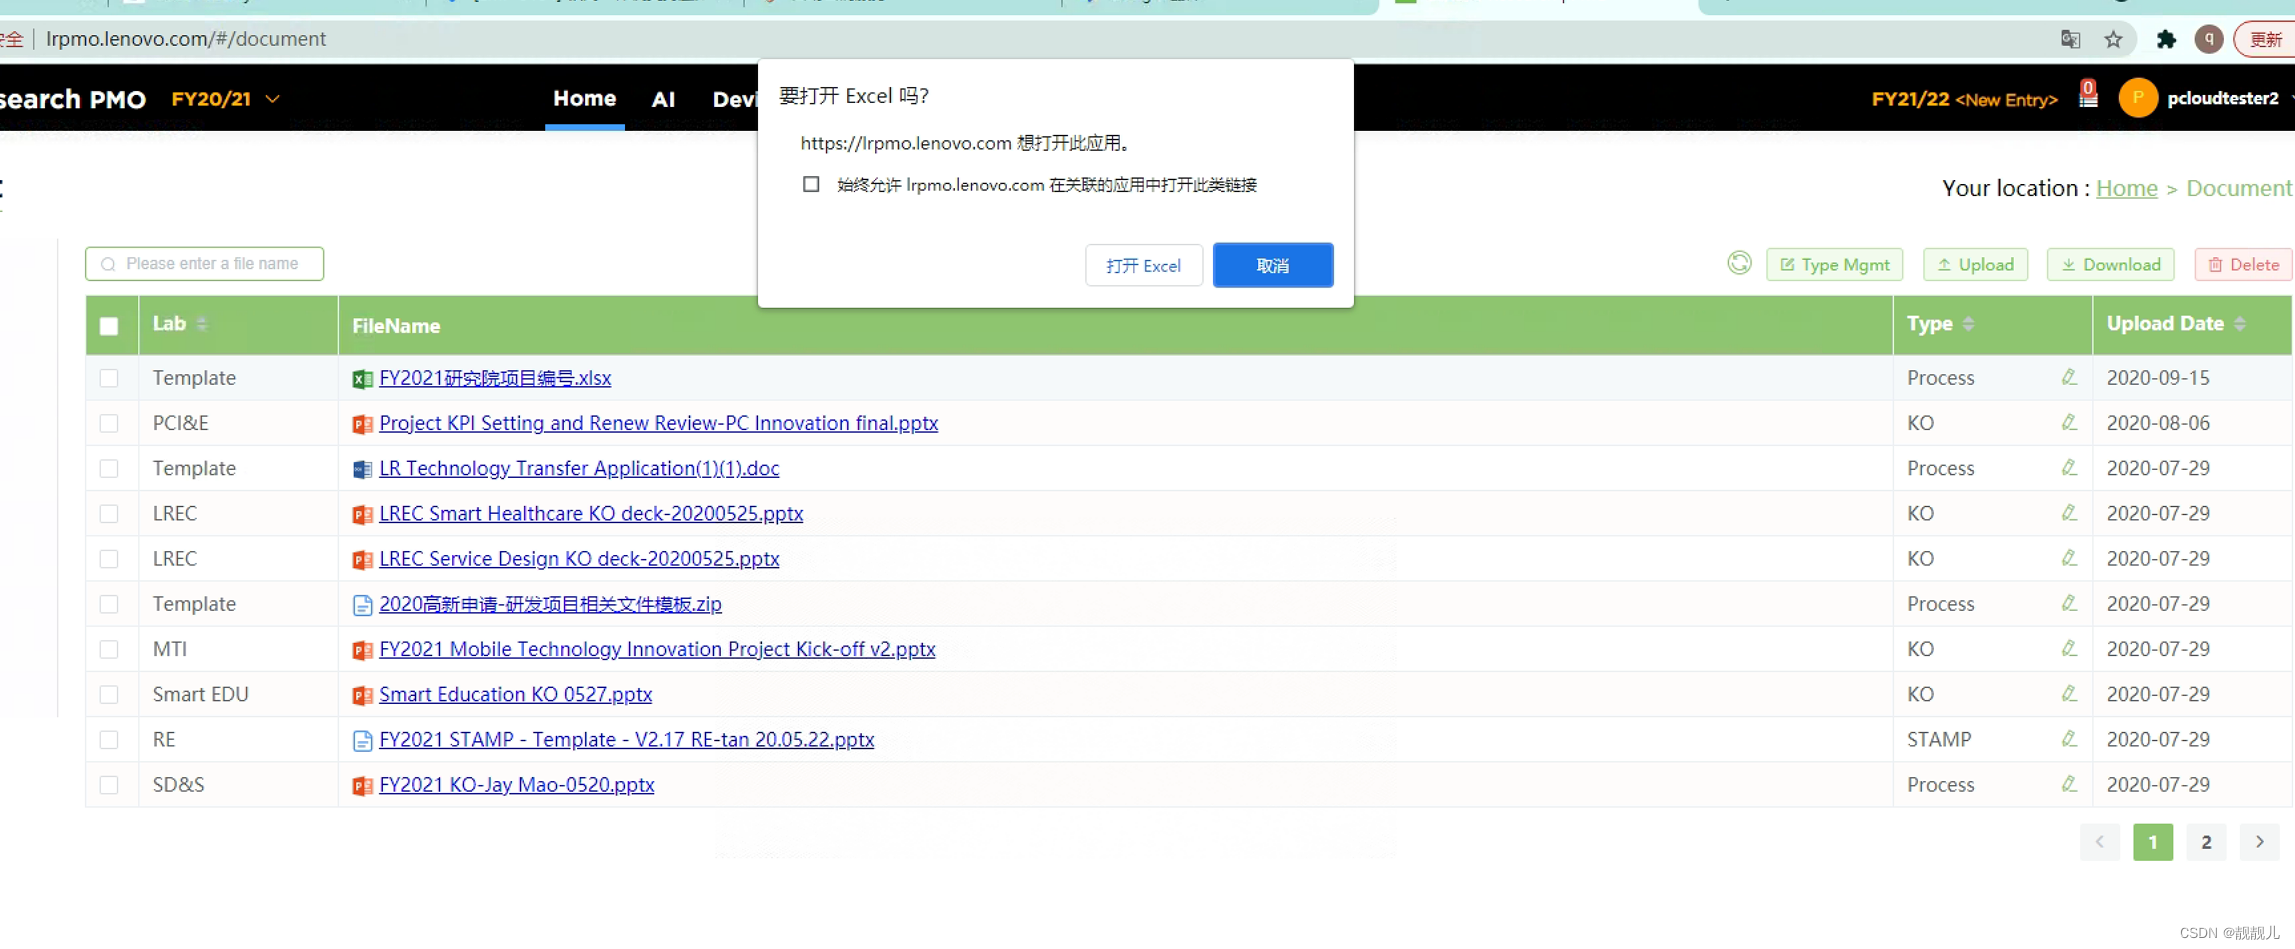Check the Smart EDU row checkbox
Screen dimensions: 2295x949
[x=109, y=694]
